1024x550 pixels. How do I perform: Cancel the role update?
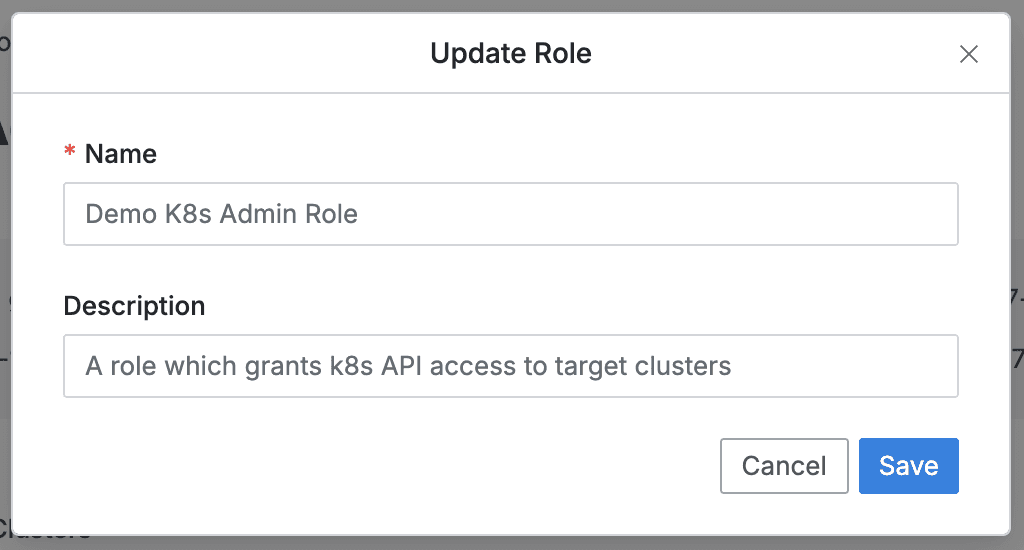[784, 466]
